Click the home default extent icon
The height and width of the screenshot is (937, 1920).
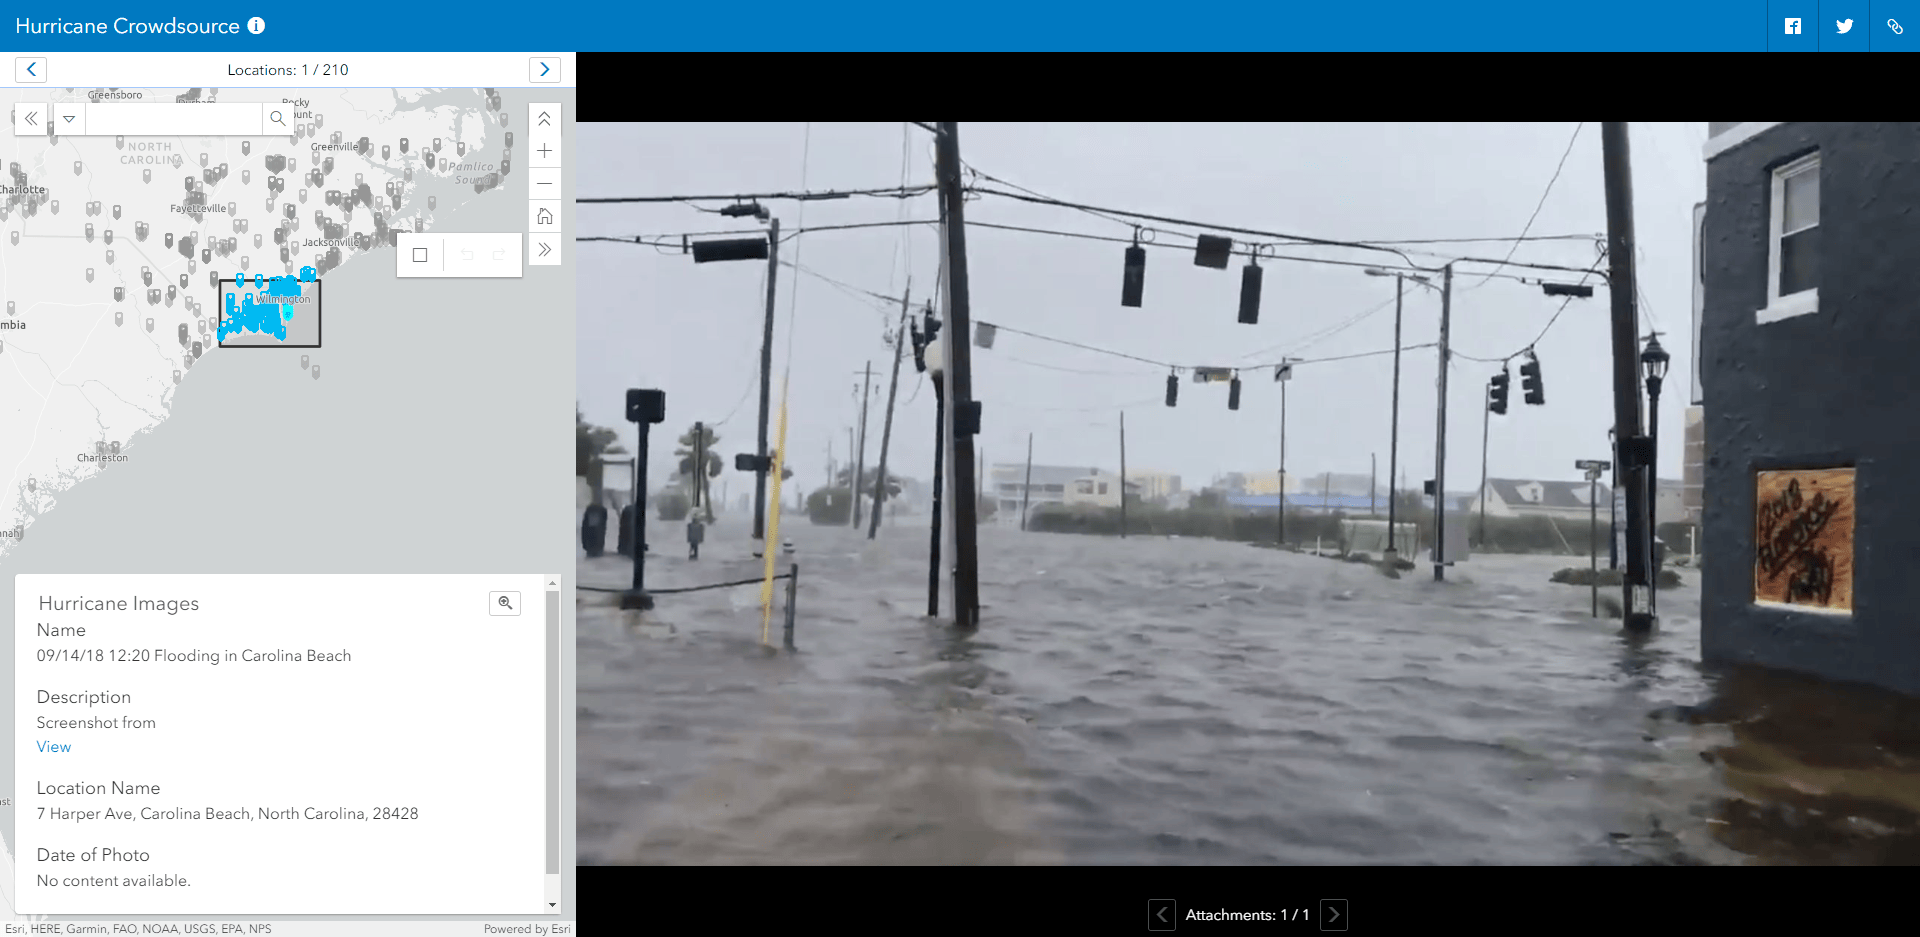pyautogui.click(x=544, y=216)
